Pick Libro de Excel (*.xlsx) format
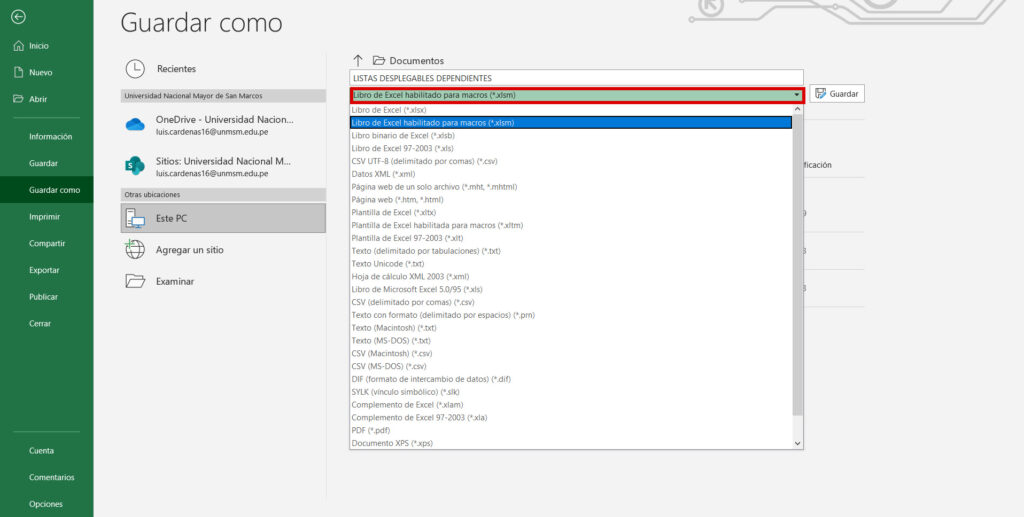The height and width of the screenshot is (517, 1024). (389, 110)
